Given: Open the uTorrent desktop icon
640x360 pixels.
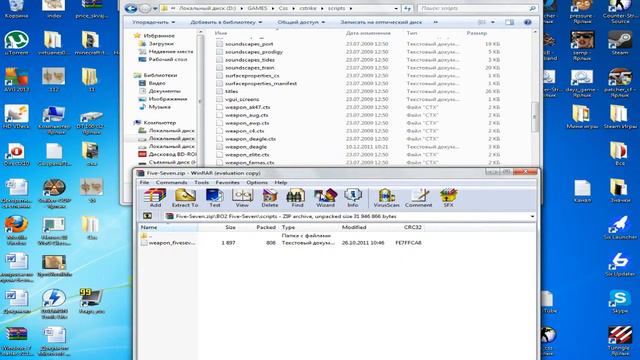Looking at the screenshot, I should point(16,43).
